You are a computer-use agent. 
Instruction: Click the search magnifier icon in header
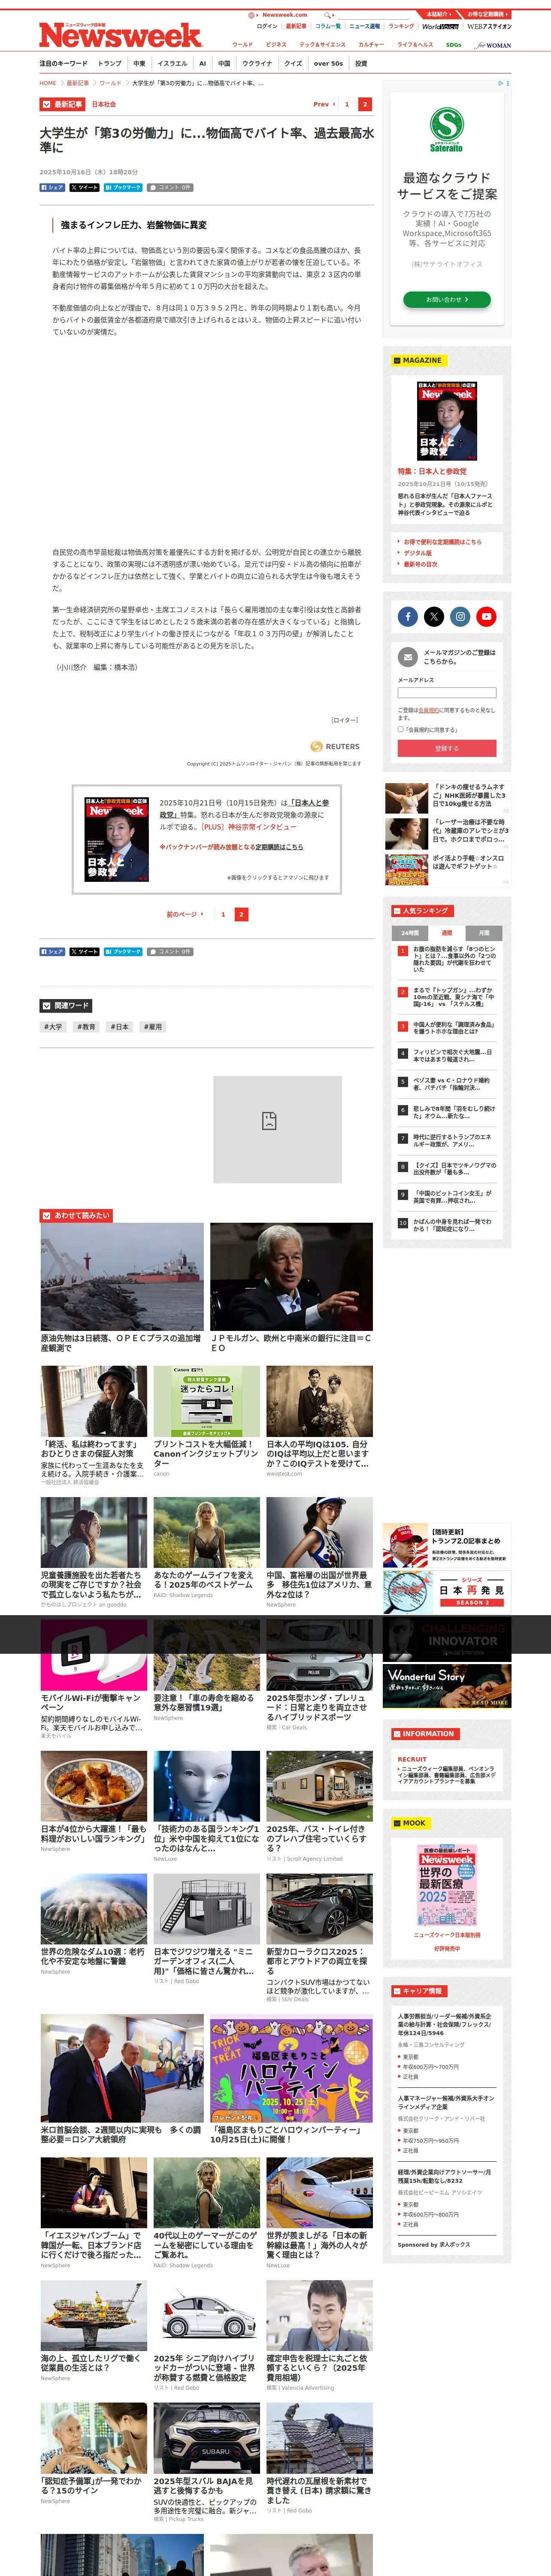pyautogui.click(x=328, y=15)
